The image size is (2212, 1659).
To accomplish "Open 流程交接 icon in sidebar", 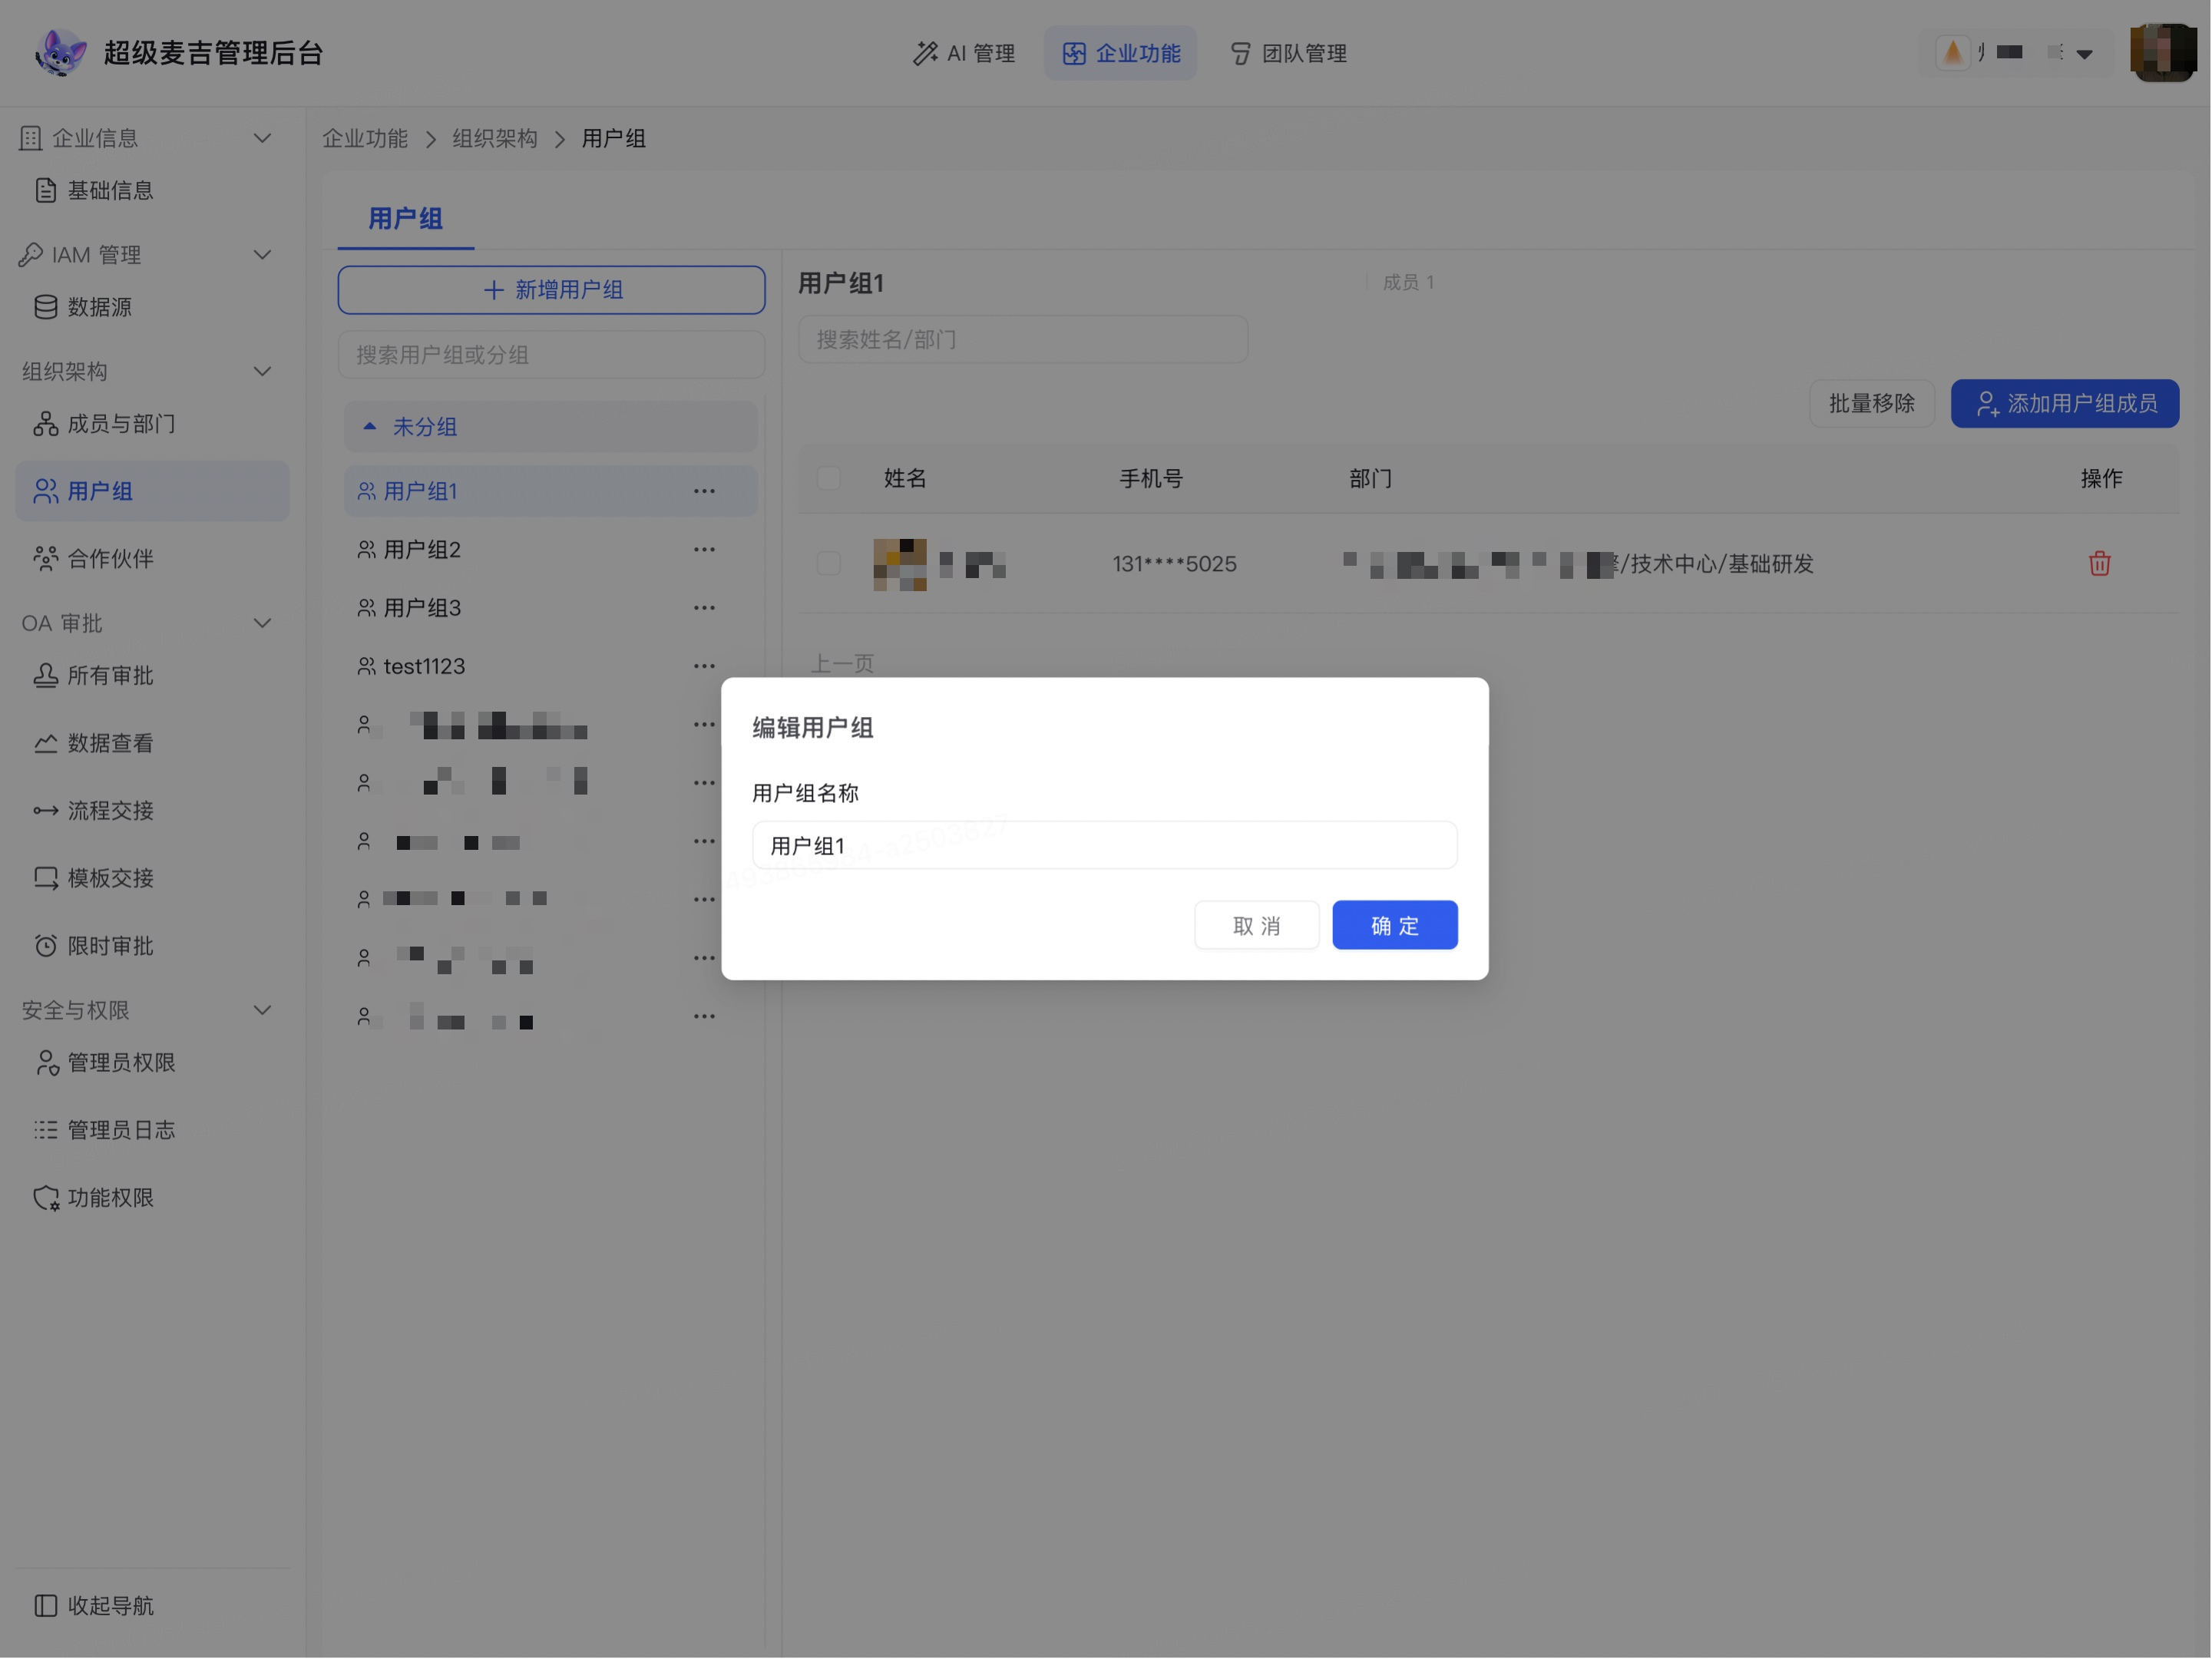I will 46,810.
